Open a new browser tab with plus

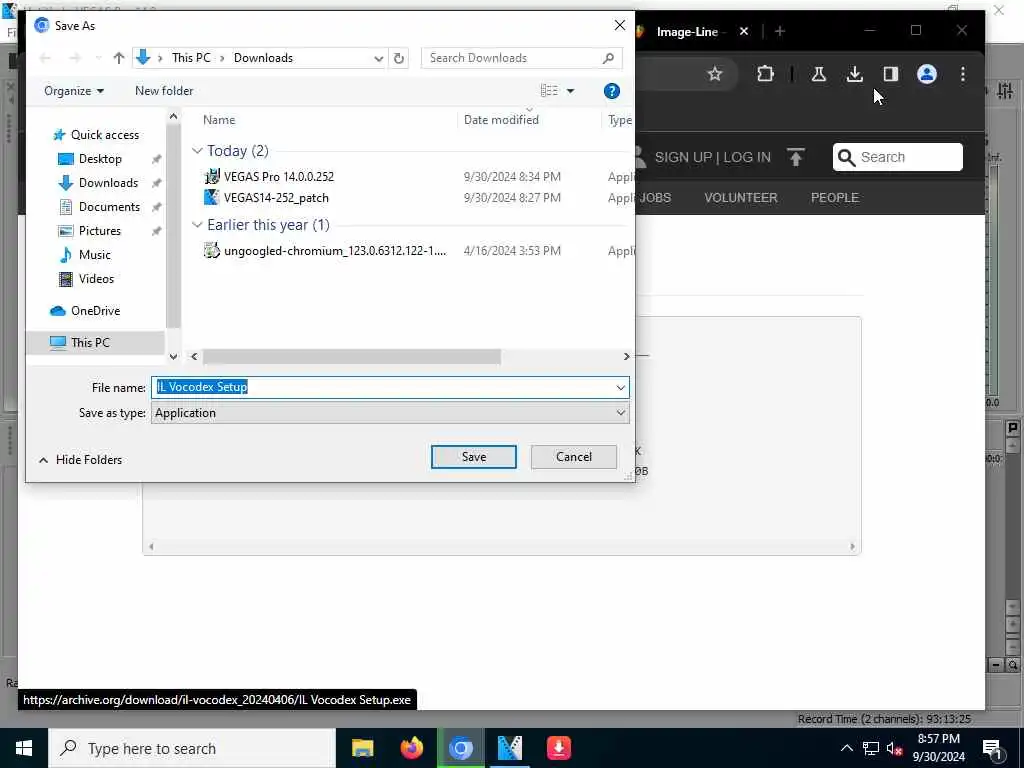point(779,31)
